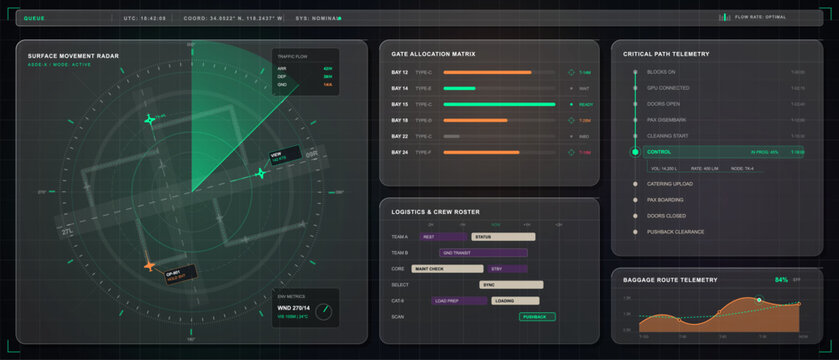Select the SYNC block in Select row
This screenshot has width=839, height=360.
511,285
